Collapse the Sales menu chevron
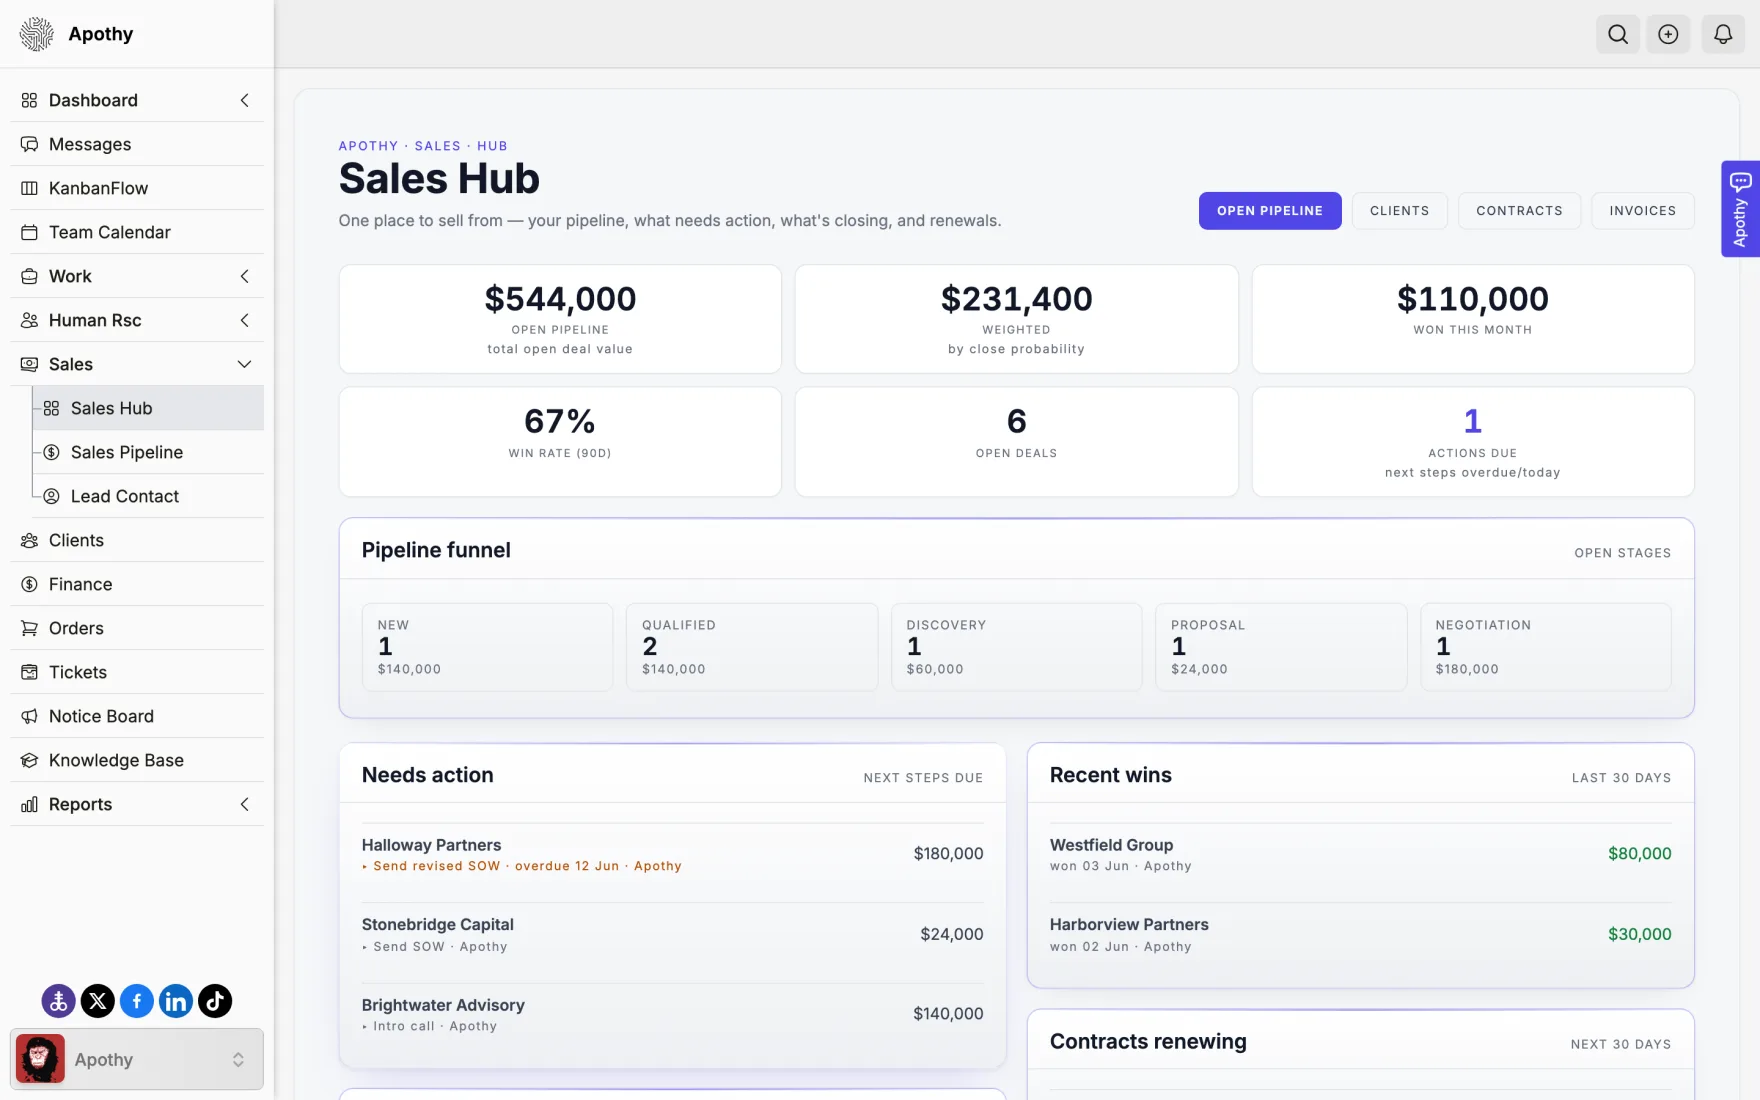The image size is (1760, 1100). (x=244, y=364)
